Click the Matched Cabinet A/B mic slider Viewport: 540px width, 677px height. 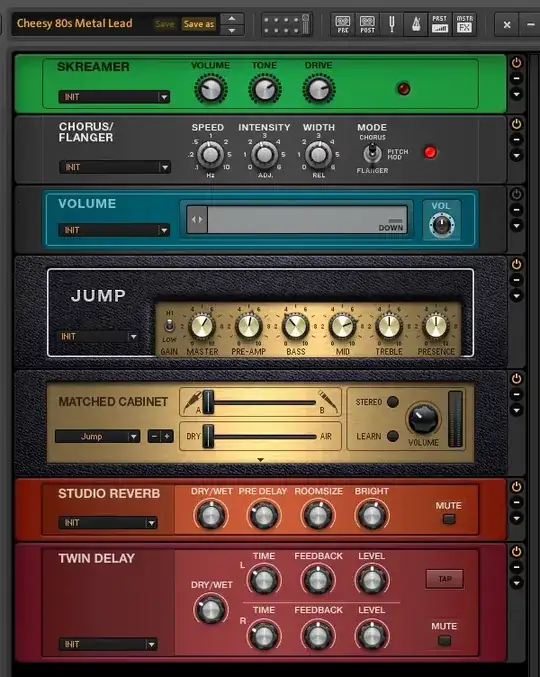tap(260, 402)
